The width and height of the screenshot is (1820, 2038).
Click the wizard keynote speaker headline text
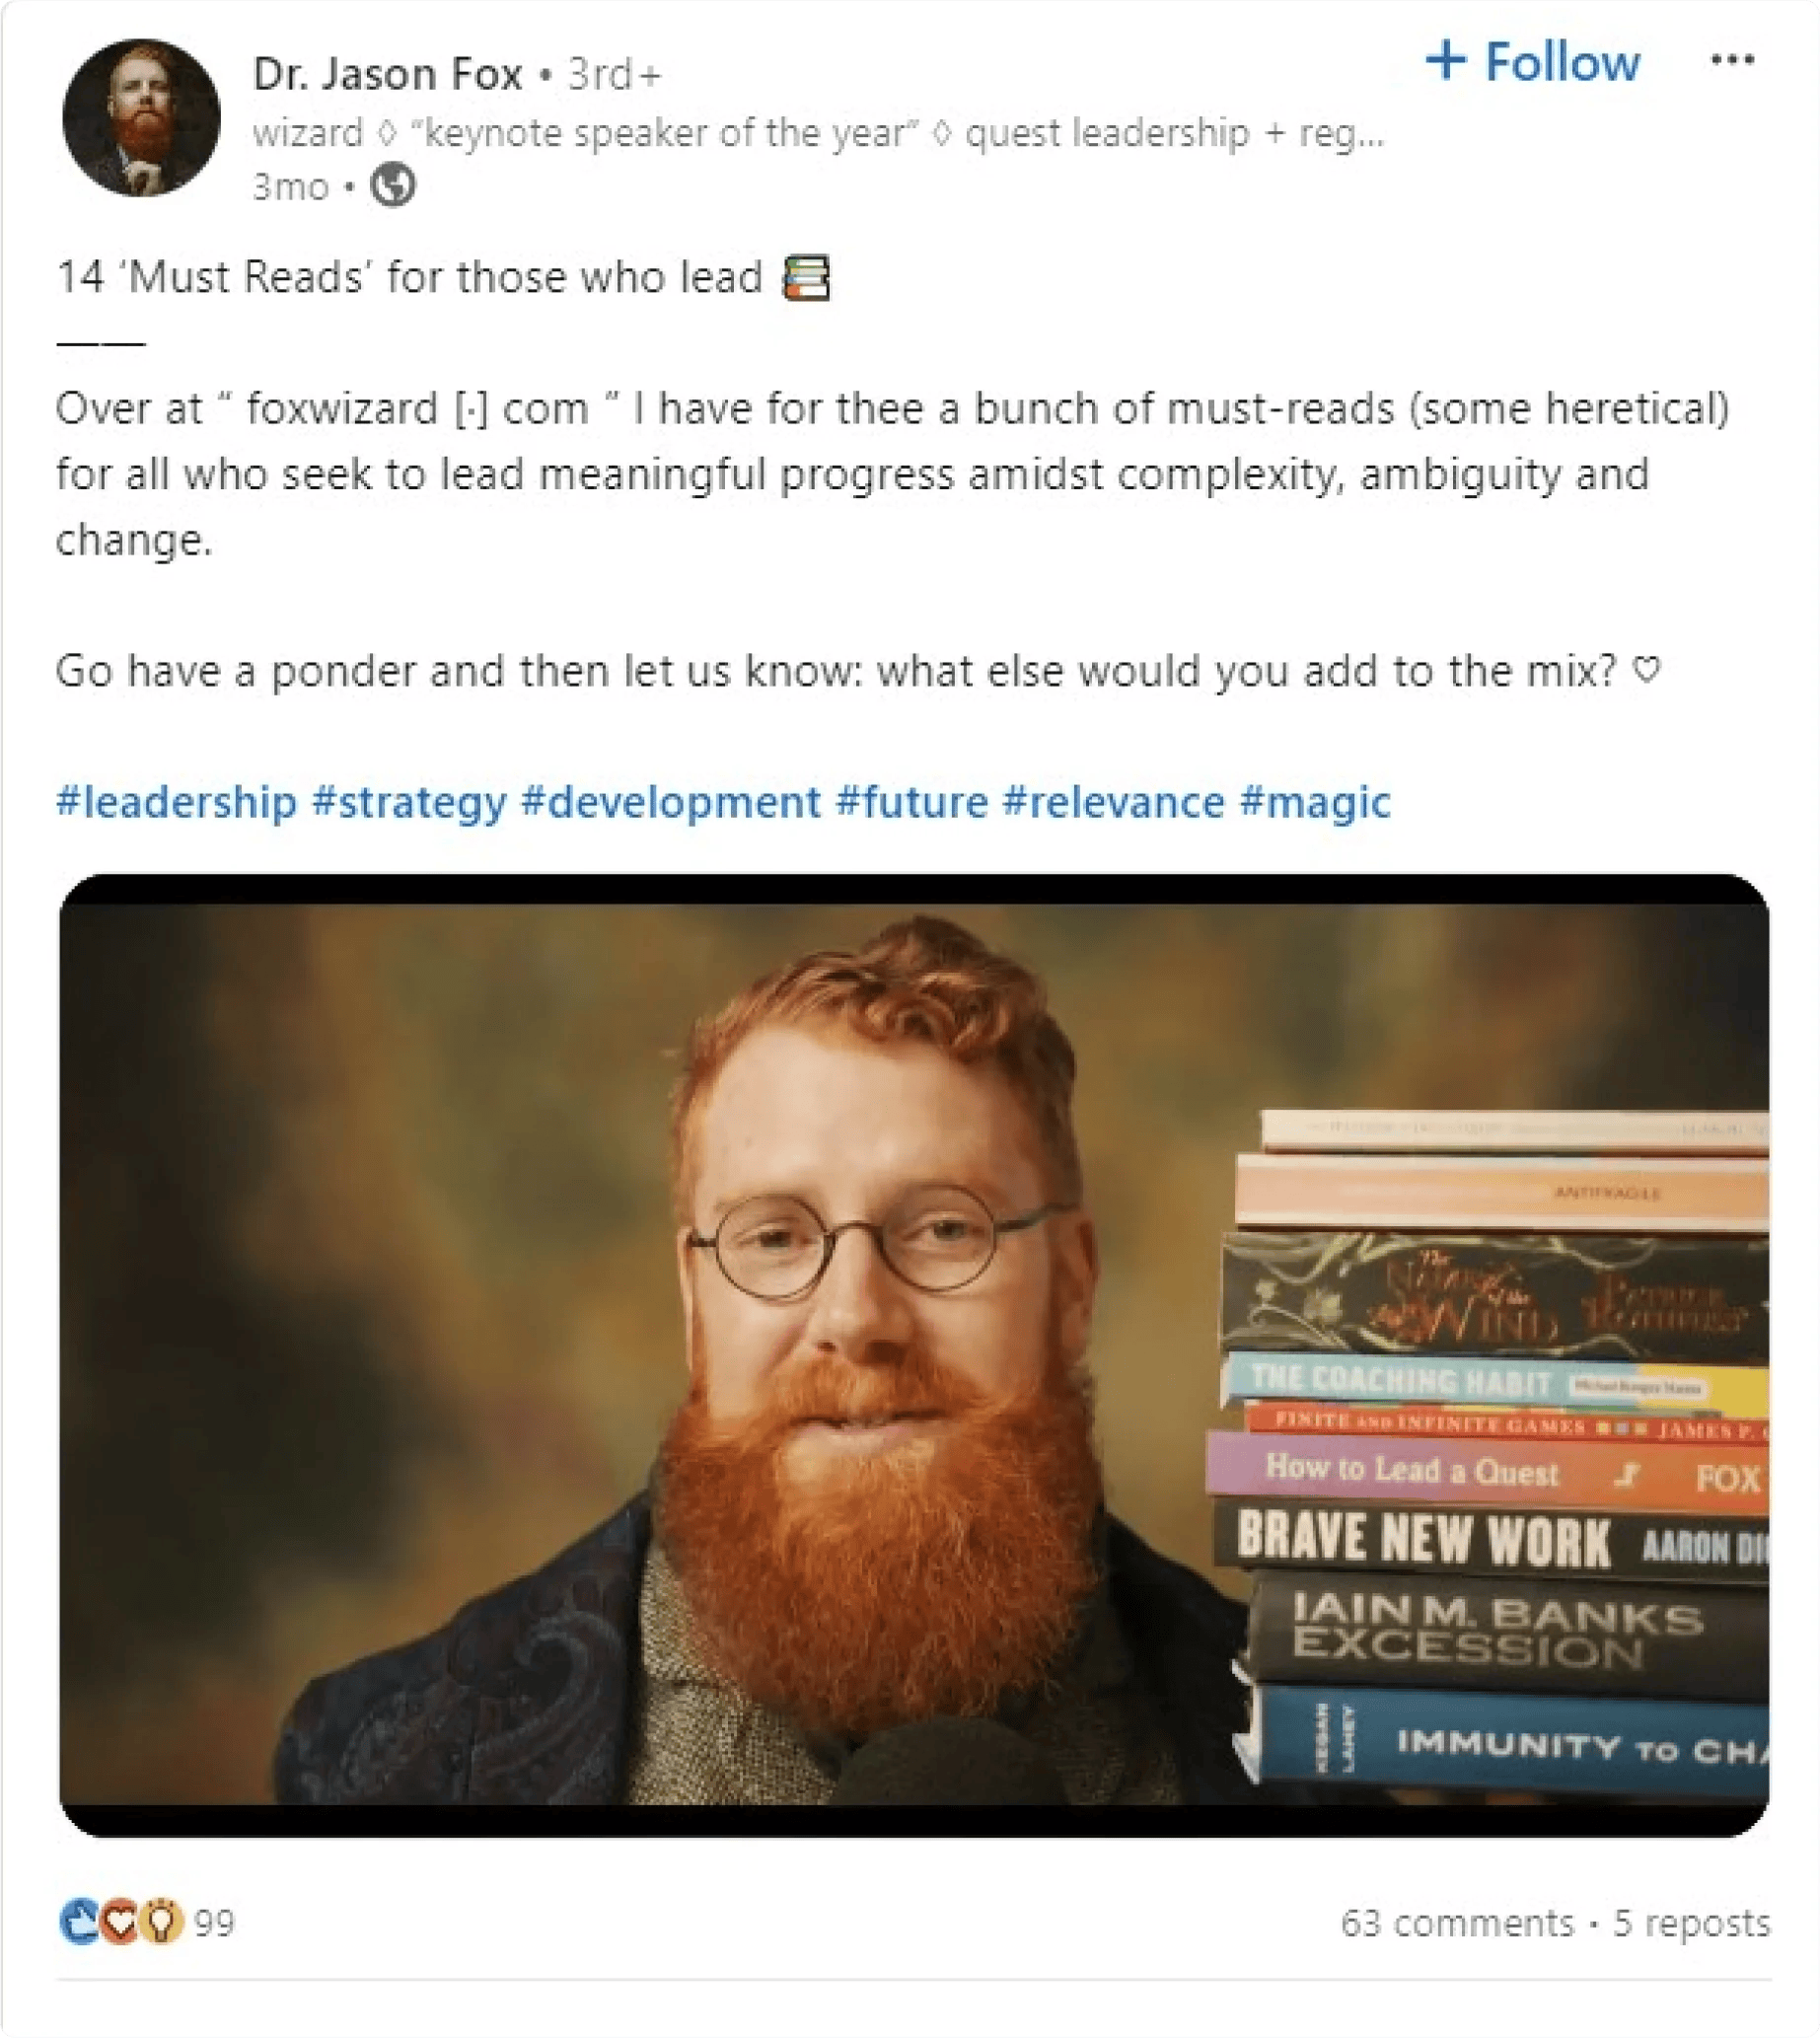[x=818, y=133]
